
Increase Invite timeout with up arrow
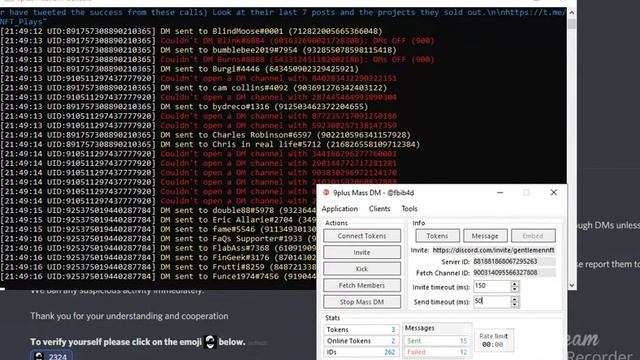tap(515, 284)
